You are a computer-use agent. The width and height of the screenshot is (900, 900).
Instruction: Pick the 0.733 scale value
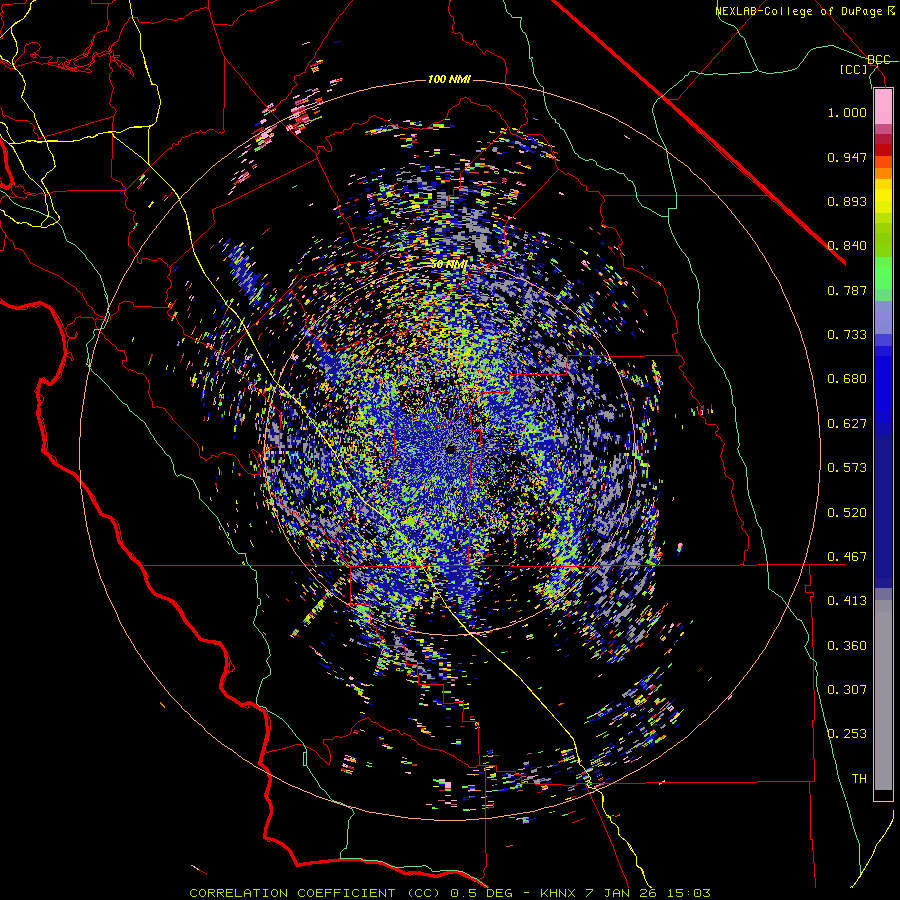pos(847,335)
